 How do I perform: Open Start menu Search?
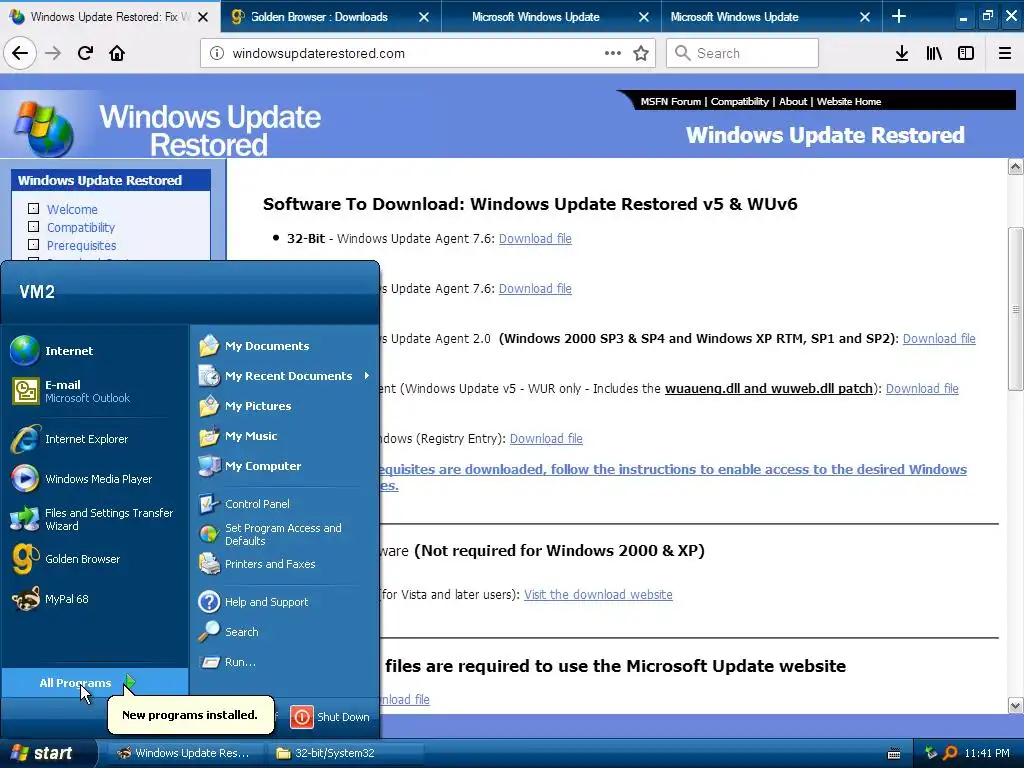[x=284, y=632]
